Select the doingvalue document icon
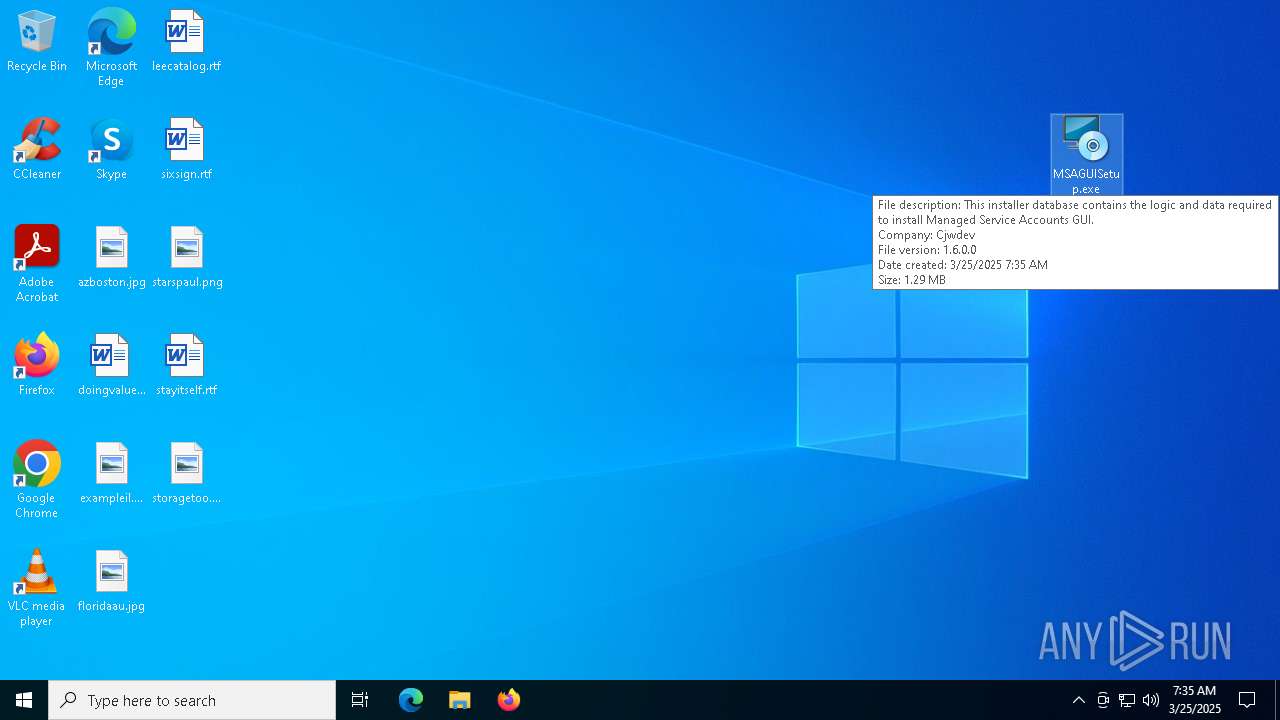Screen dimensions: 1280x720 click(x=111, y=366)
